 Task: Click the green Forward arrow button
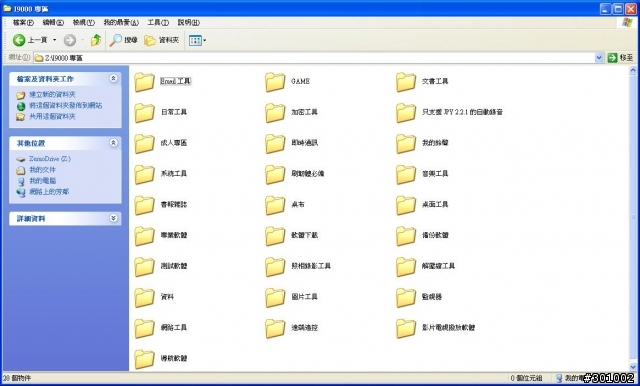click(70, 40)
